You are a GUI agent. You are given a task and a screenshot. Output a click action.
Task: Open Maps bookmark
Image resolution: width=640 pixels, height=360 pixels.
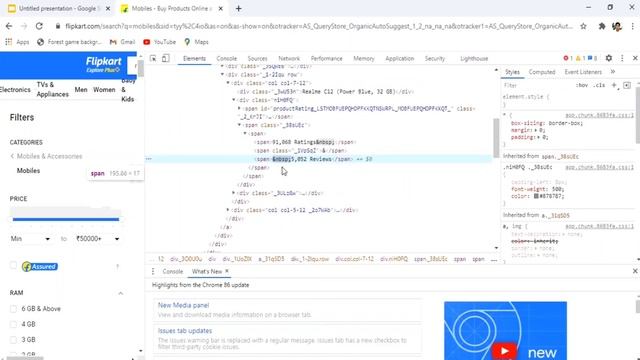click(x=196, y=42)
